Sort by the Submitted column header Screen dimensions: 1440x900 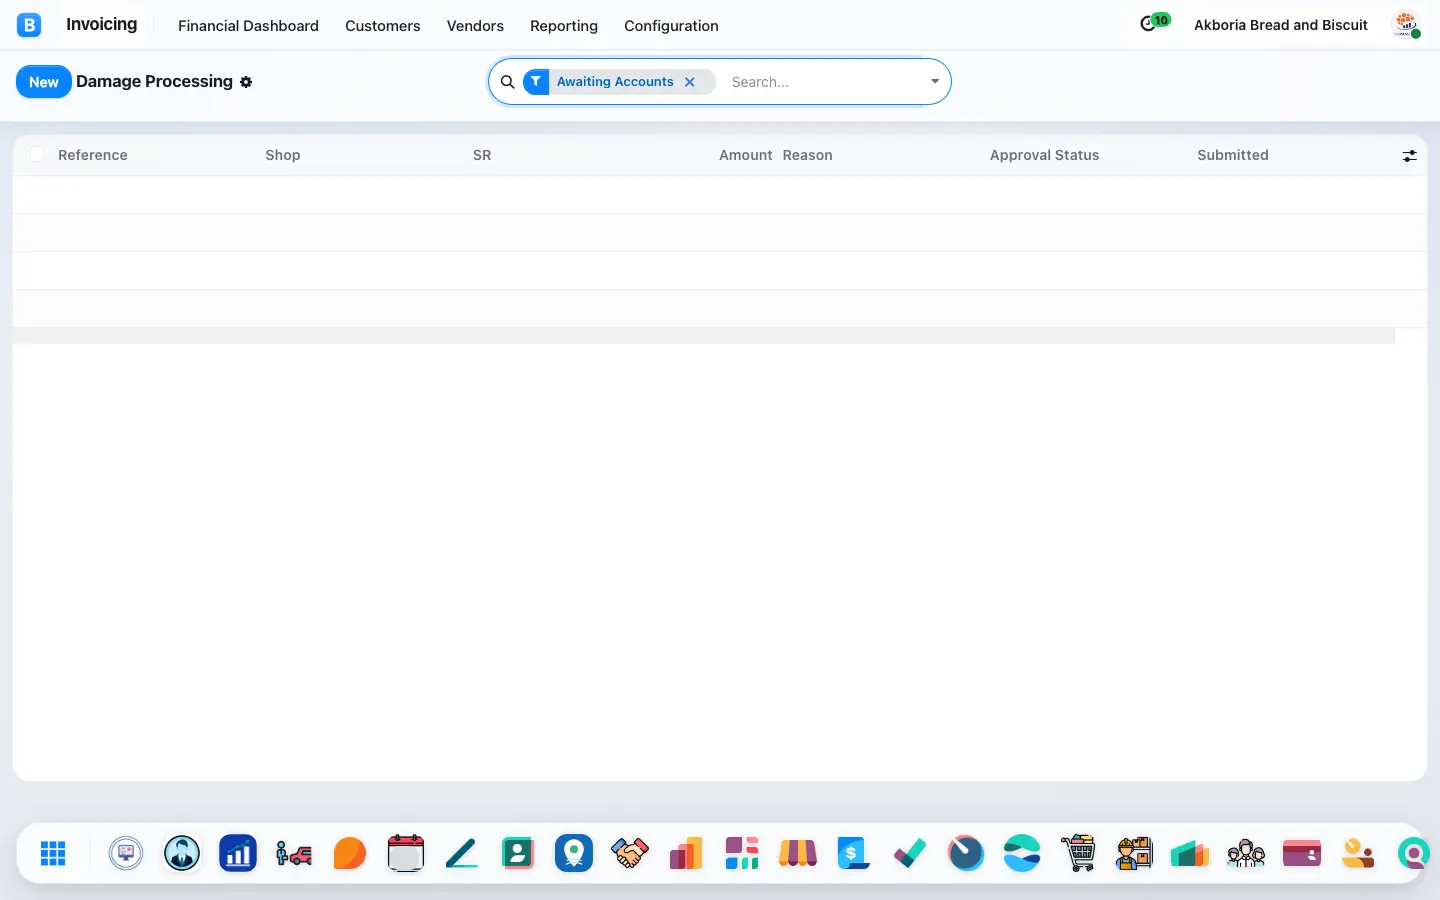1233,155
